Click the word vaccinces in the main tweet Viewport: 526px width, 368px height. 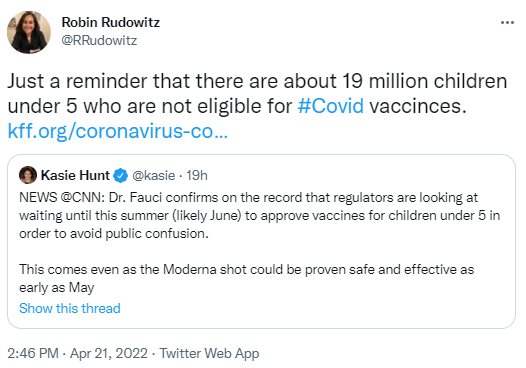tap(418, 106)
